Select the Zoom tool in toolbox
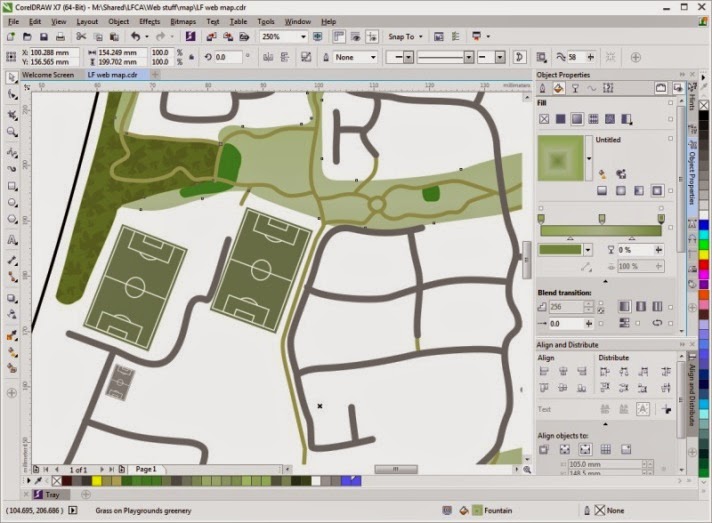The image size is (712, 523). tap(12, 132)
